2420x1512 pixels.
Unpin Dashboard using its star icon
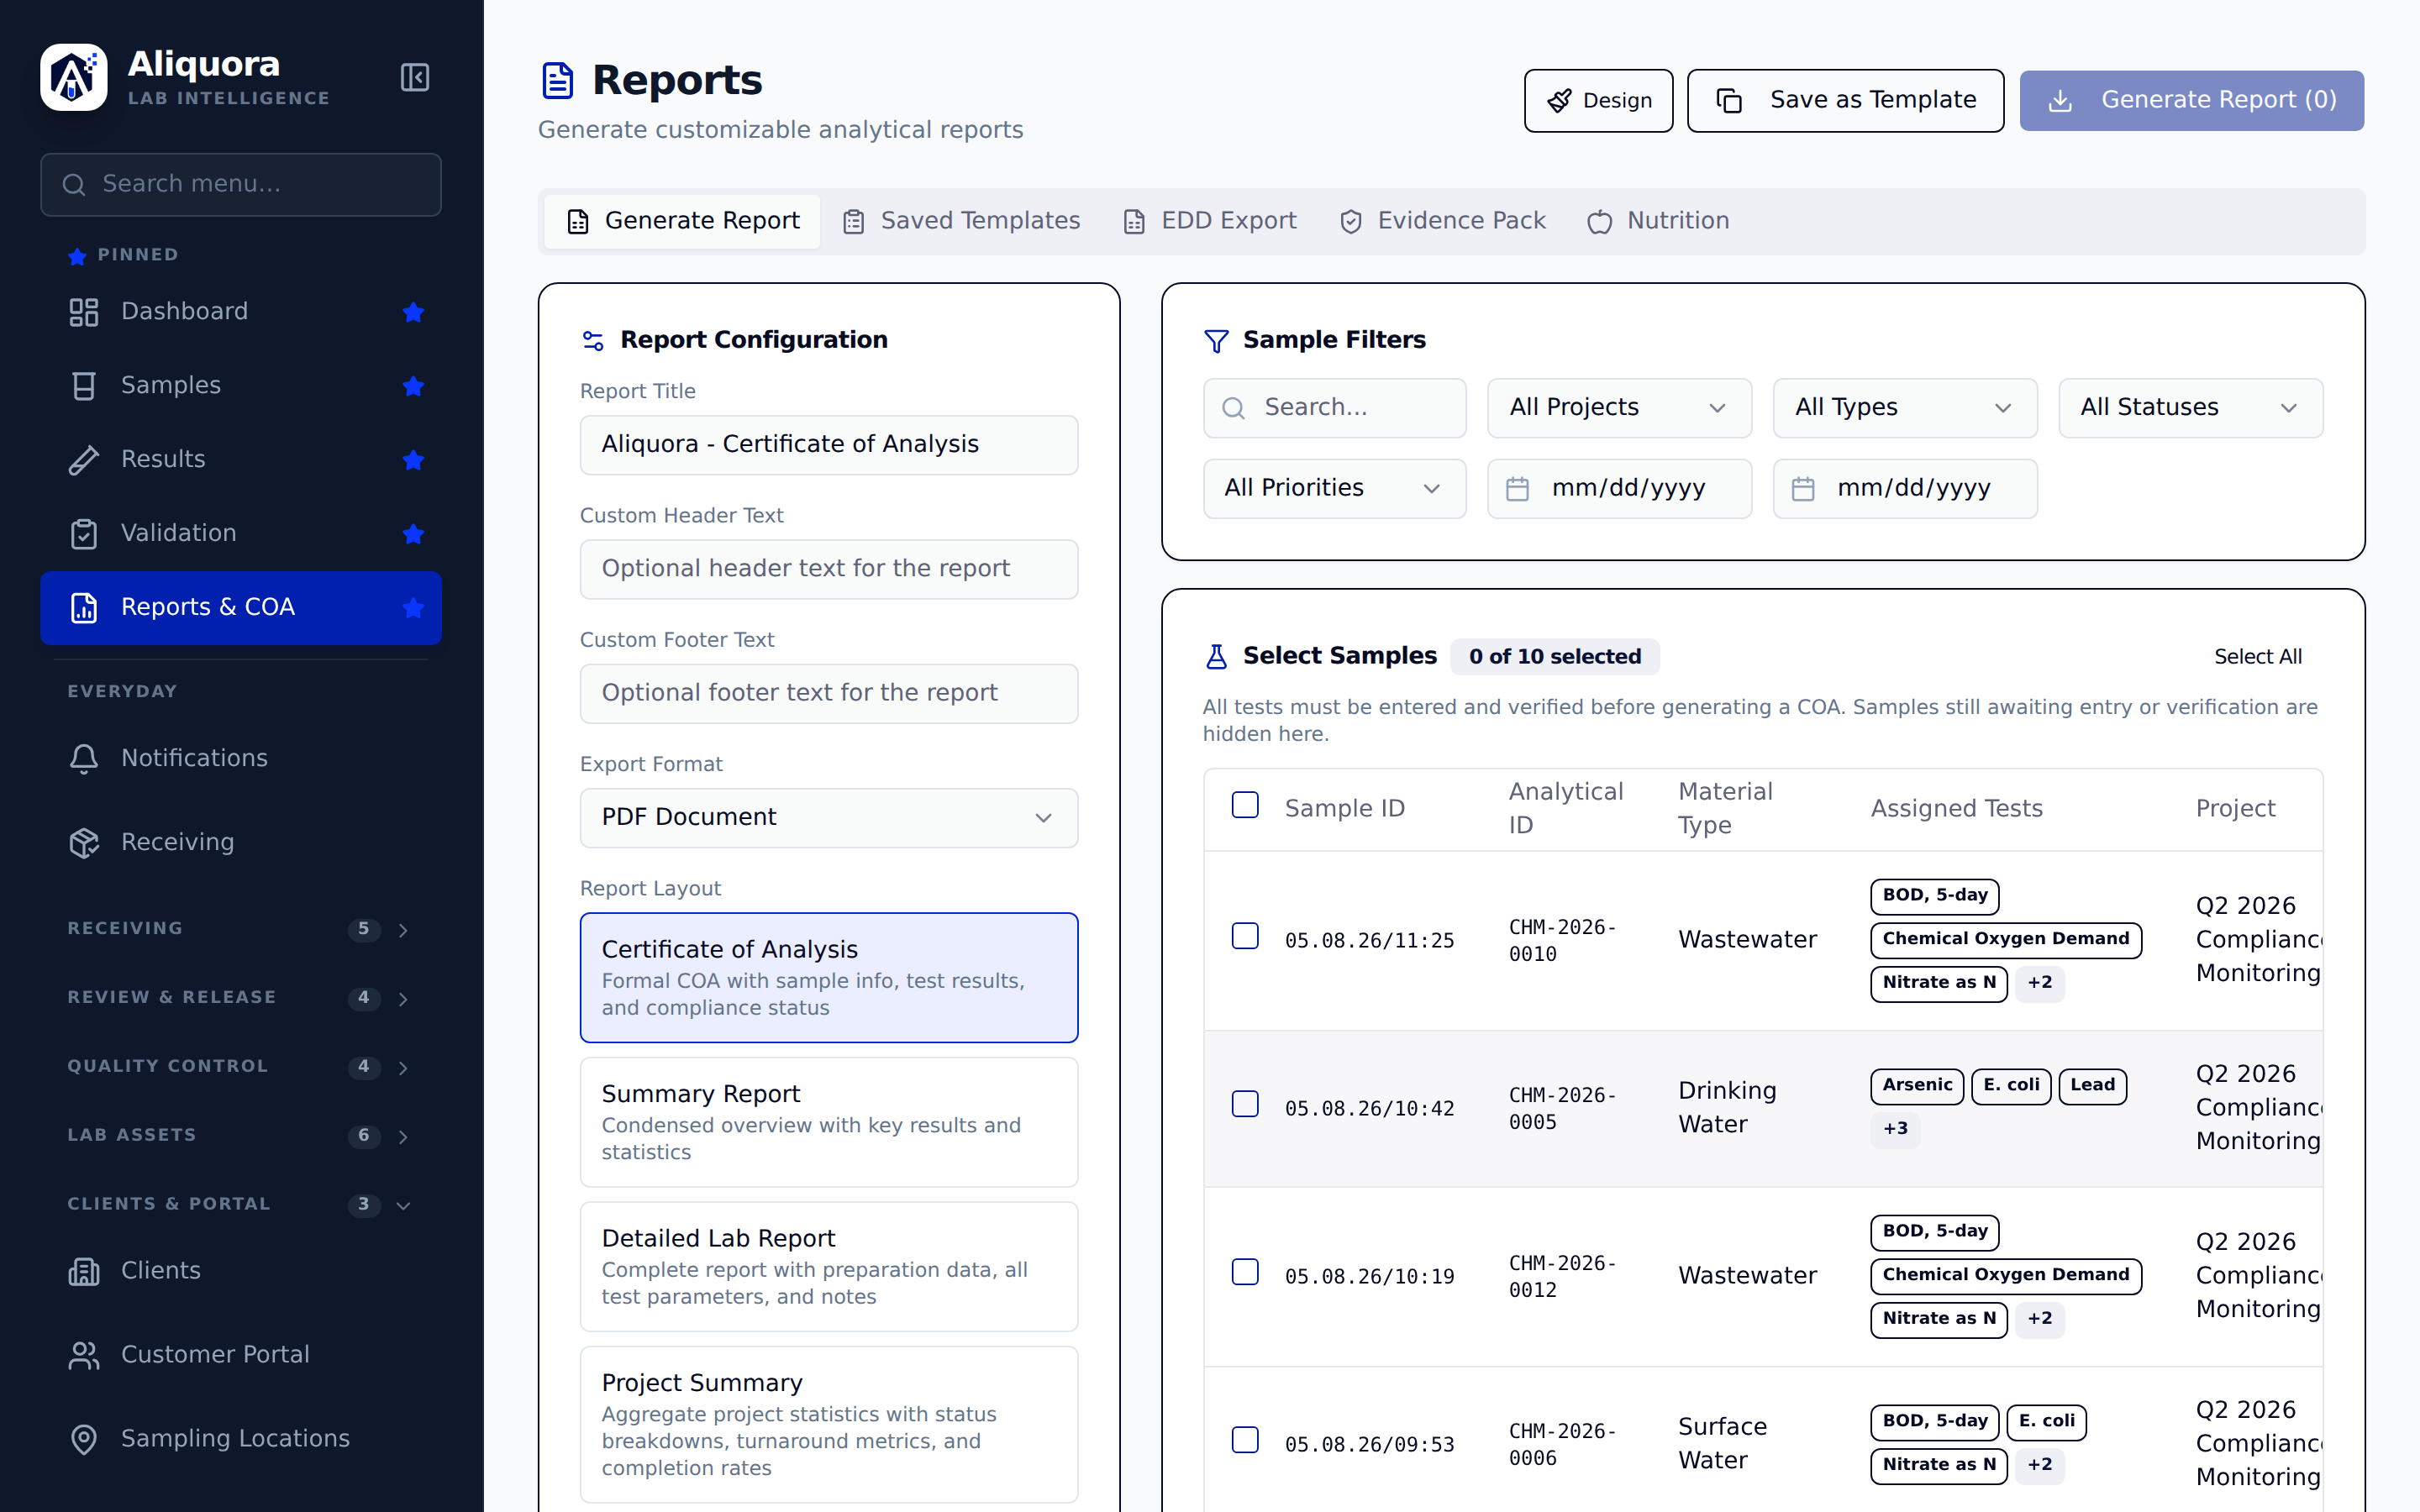coord(413,312)
